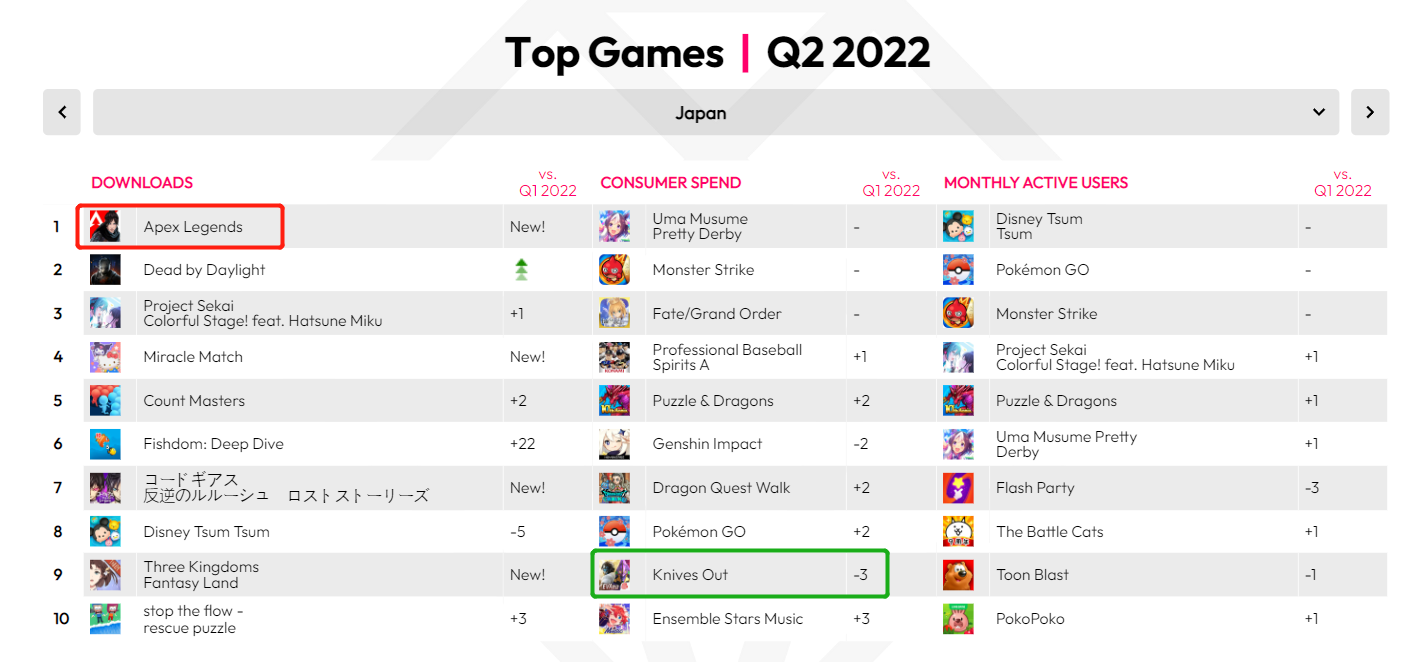1415x662 pixels.
Task: Go to the next country with right arrow
Action: click(1370, 113)
